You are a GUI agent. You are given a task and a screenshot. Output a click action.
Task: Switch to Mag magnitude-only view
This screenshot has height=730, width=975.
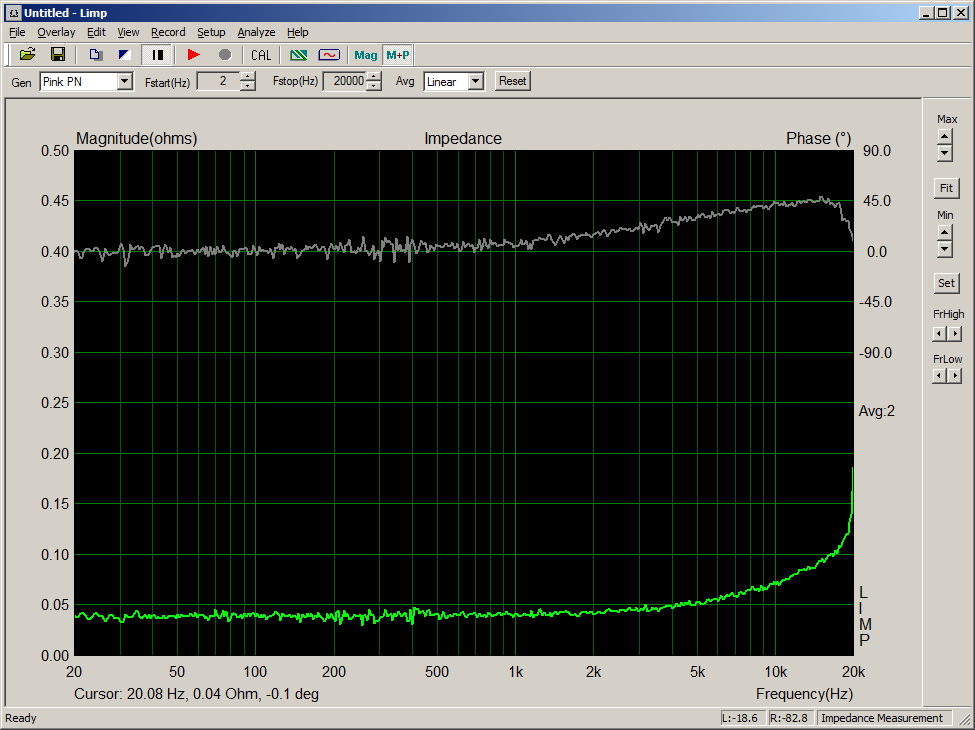[366, 55]
